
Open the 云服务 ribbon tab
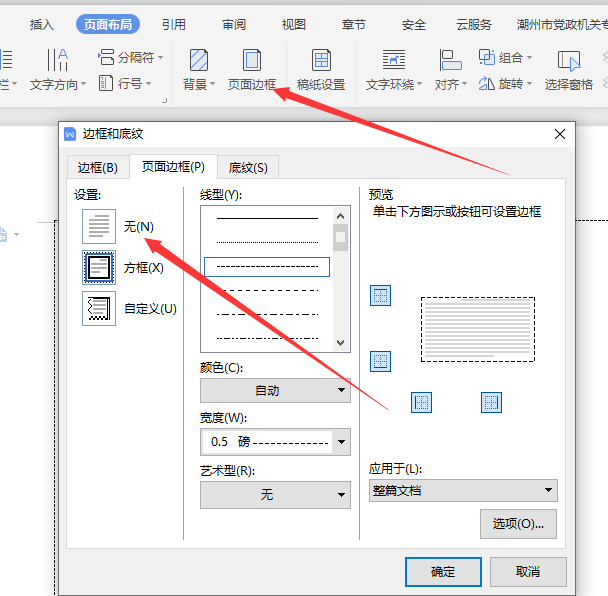coord(474,25)
